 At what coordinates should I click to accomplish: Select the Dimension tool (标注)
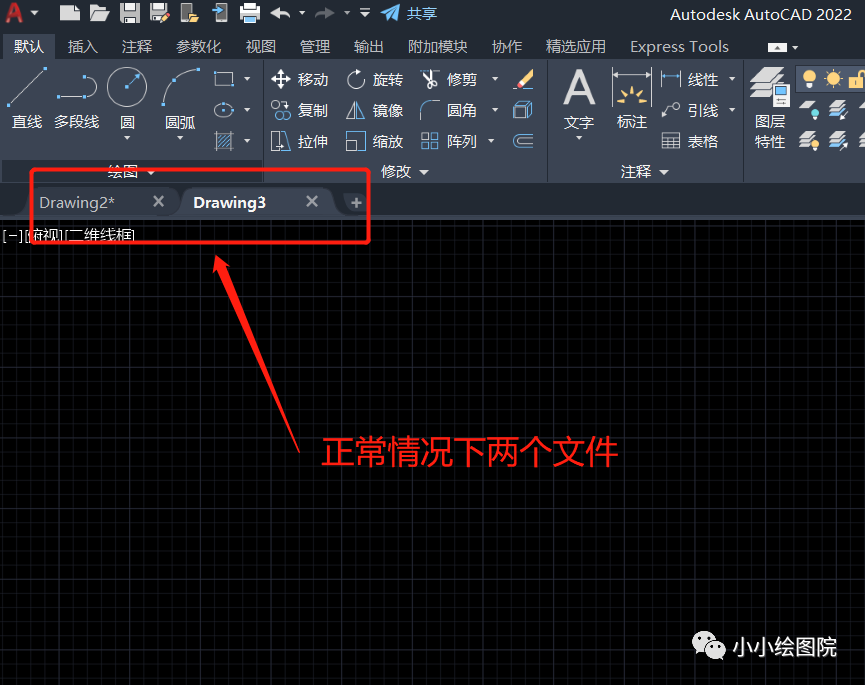pyautogui.click(x=632, y=99)
